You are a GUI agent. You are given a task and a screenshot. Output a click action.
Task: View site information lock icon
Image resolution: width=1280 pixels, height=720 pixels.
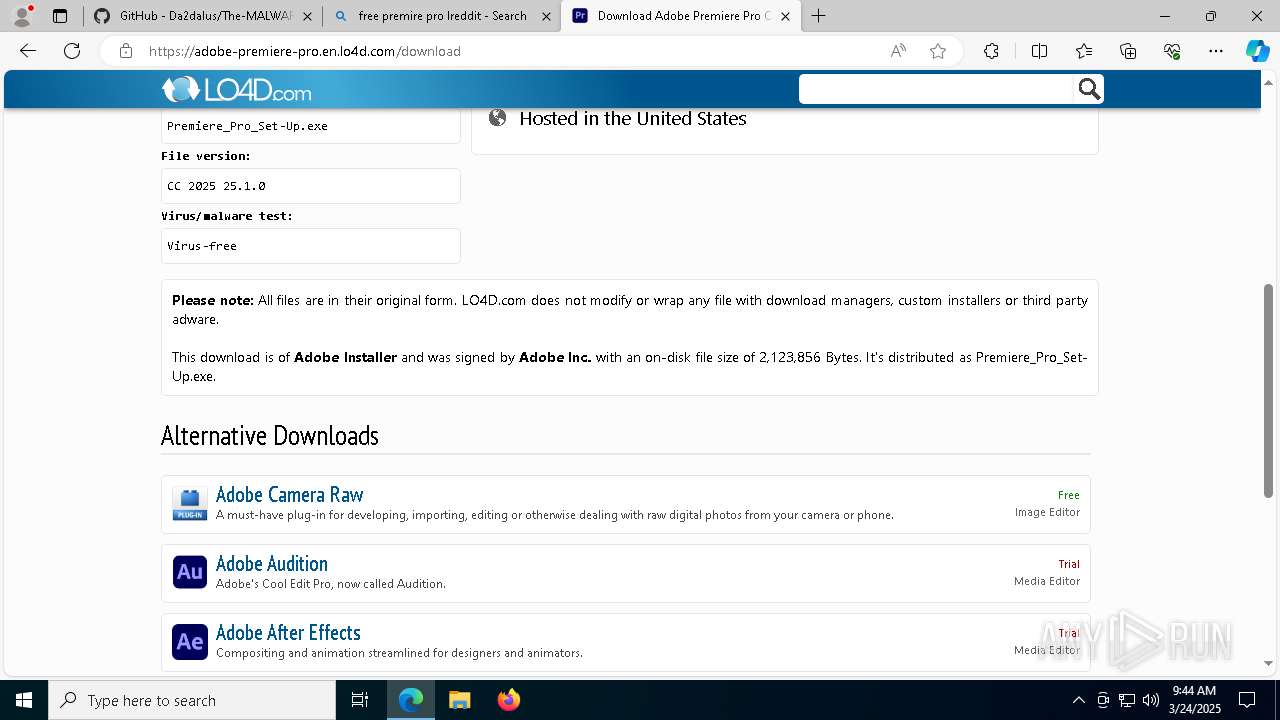(126, 51)
